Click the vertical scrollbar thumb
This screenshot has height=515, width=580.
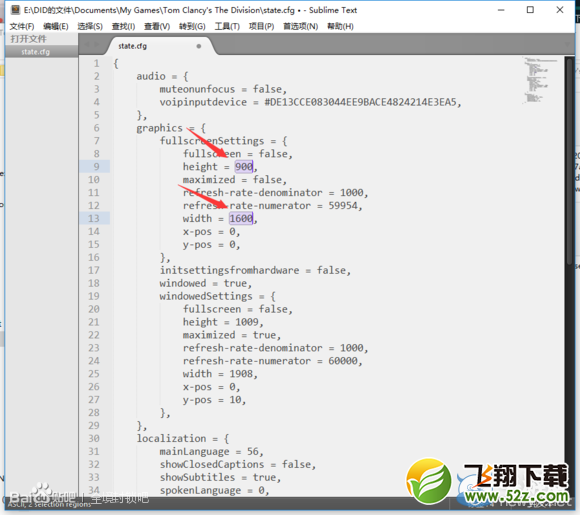pos(570,161)
